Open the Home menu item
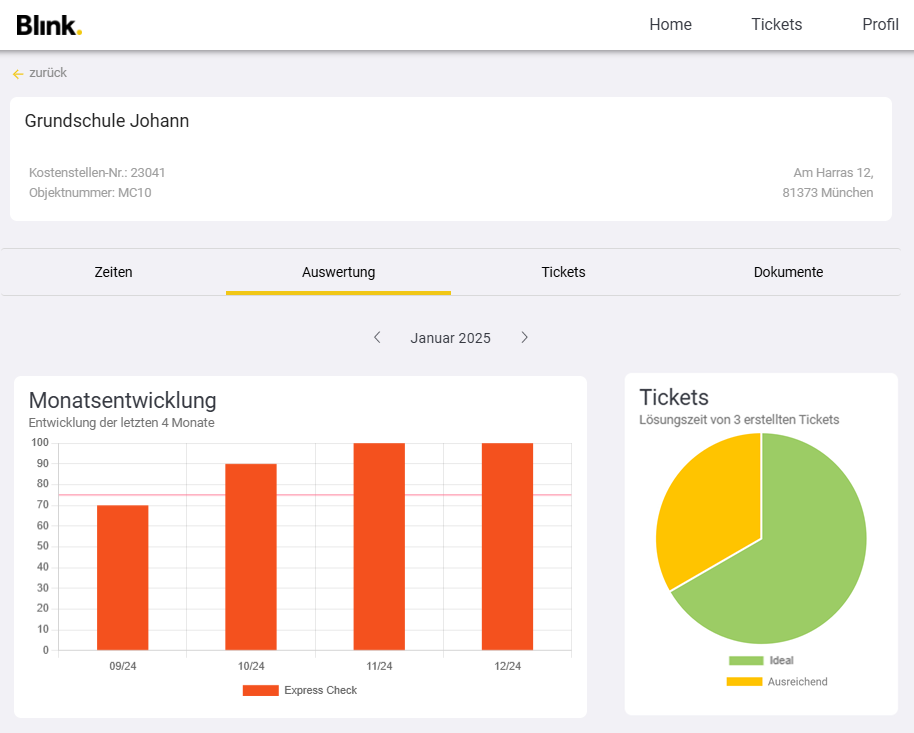The image size is (914, 733). [670, 25]
